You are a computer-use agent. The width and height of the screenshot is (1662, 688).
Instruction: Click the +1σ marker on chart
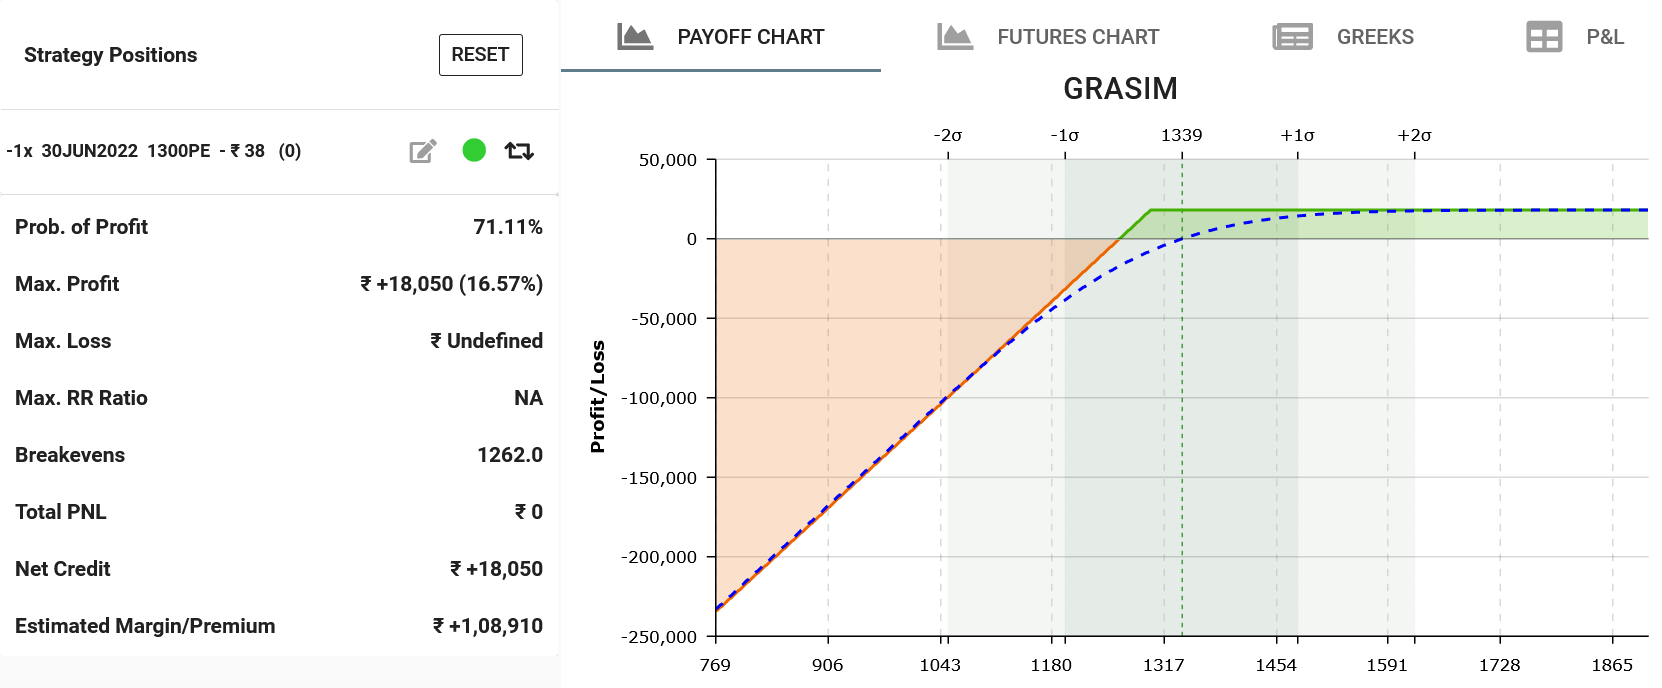tap(1297, 135)
